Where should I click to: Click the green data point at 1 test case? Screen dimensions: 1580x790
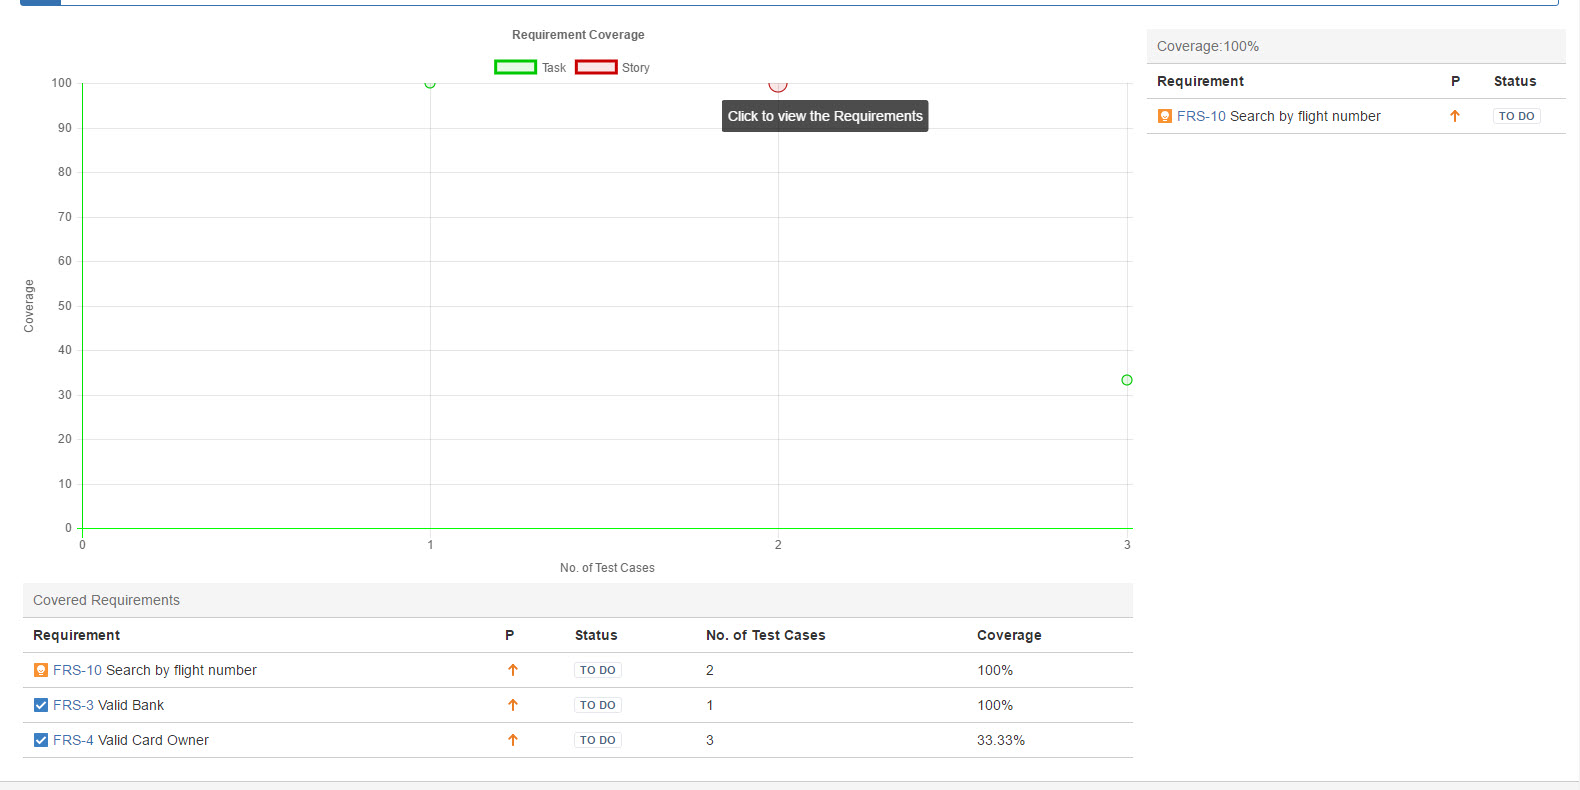pyautogui.click(x=430, y=83)
